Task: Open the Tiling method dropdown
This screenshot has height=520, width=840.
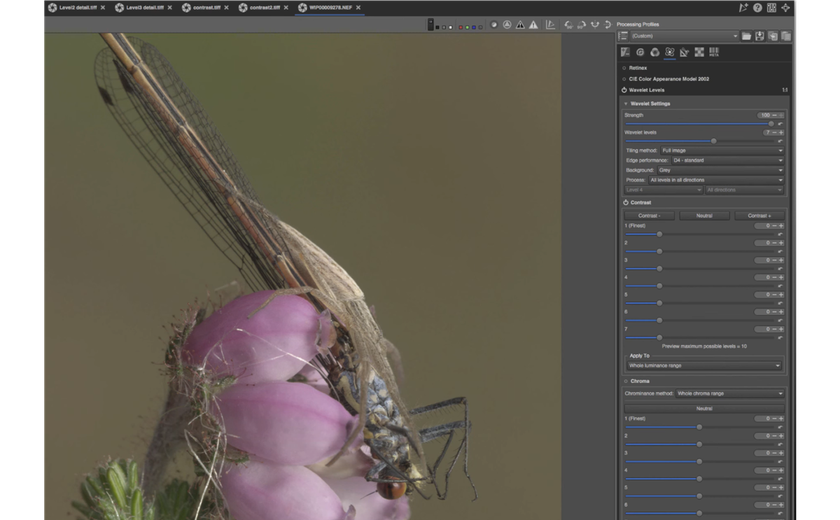Action: coord(722,150)
